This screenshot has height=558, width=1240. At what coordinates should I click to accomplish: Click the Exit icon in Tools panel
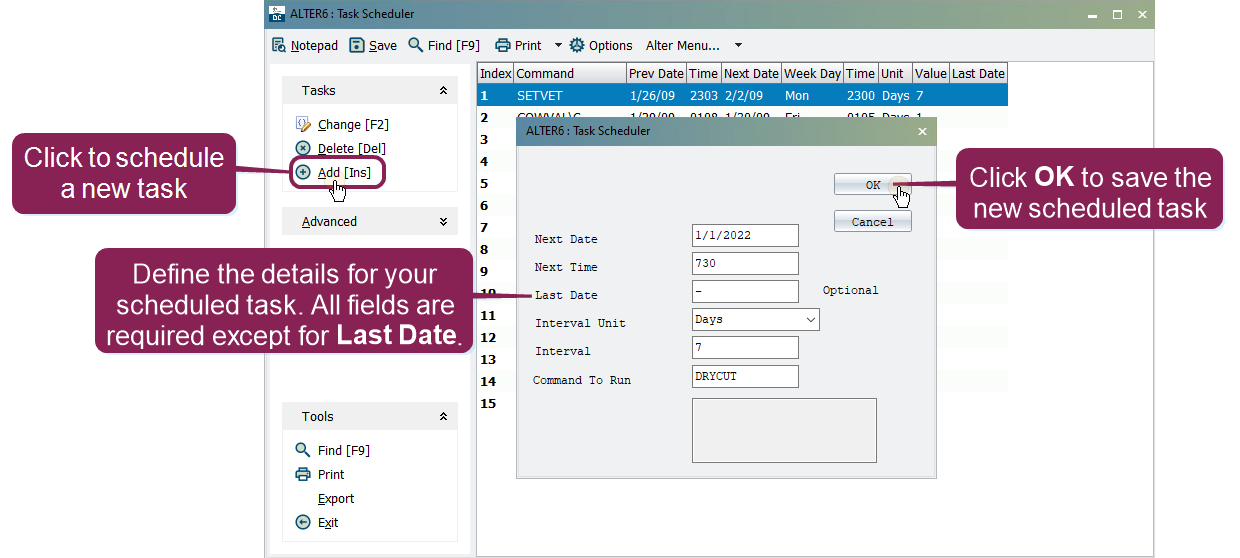(x=304, y=522)
